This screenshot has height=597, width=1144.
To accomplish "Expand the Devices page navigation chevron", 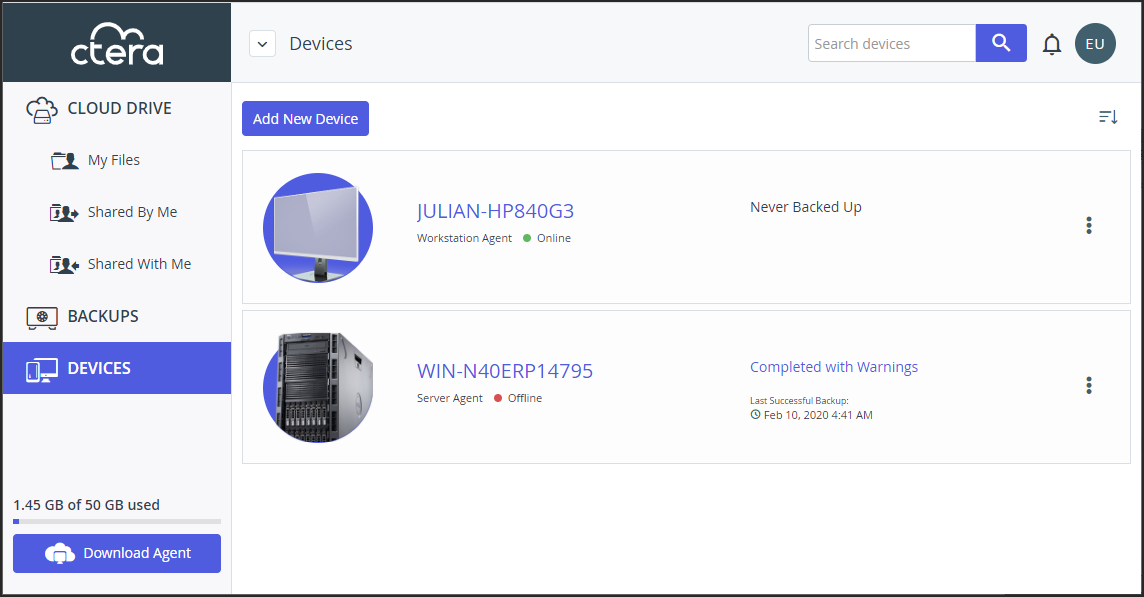I will click(261, 43).
